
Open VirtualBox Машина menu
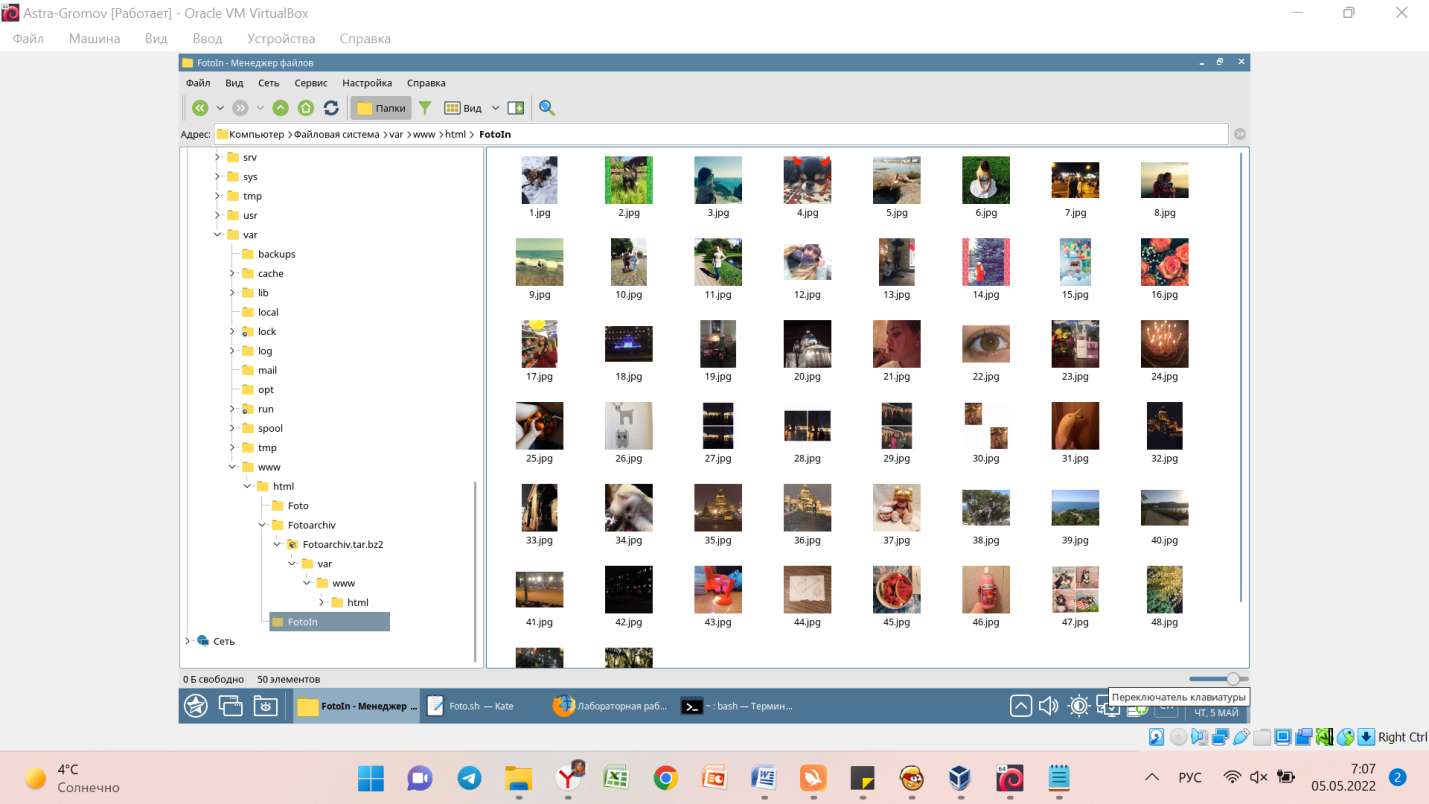pyautogui.click(x=94, y=38)
